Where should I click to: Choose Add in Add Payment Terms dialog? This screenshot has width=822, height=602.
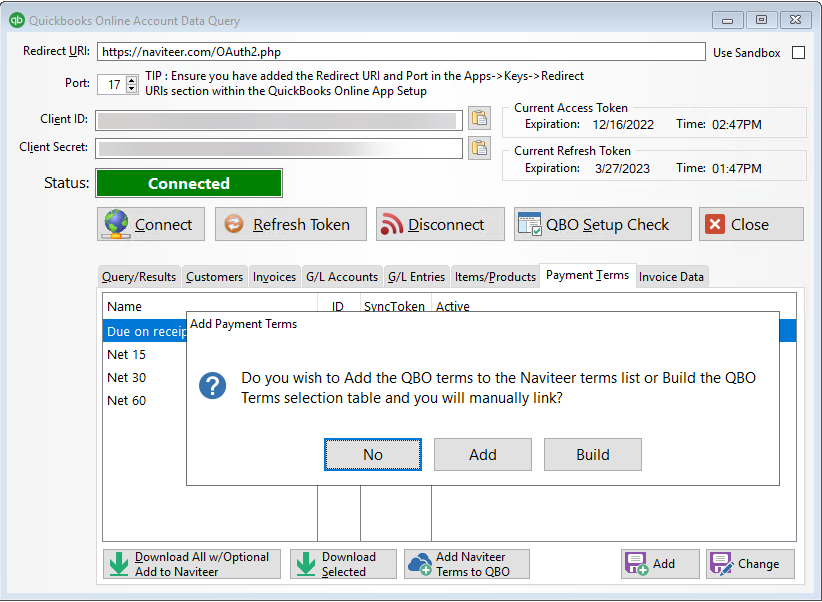pos(483,455)
